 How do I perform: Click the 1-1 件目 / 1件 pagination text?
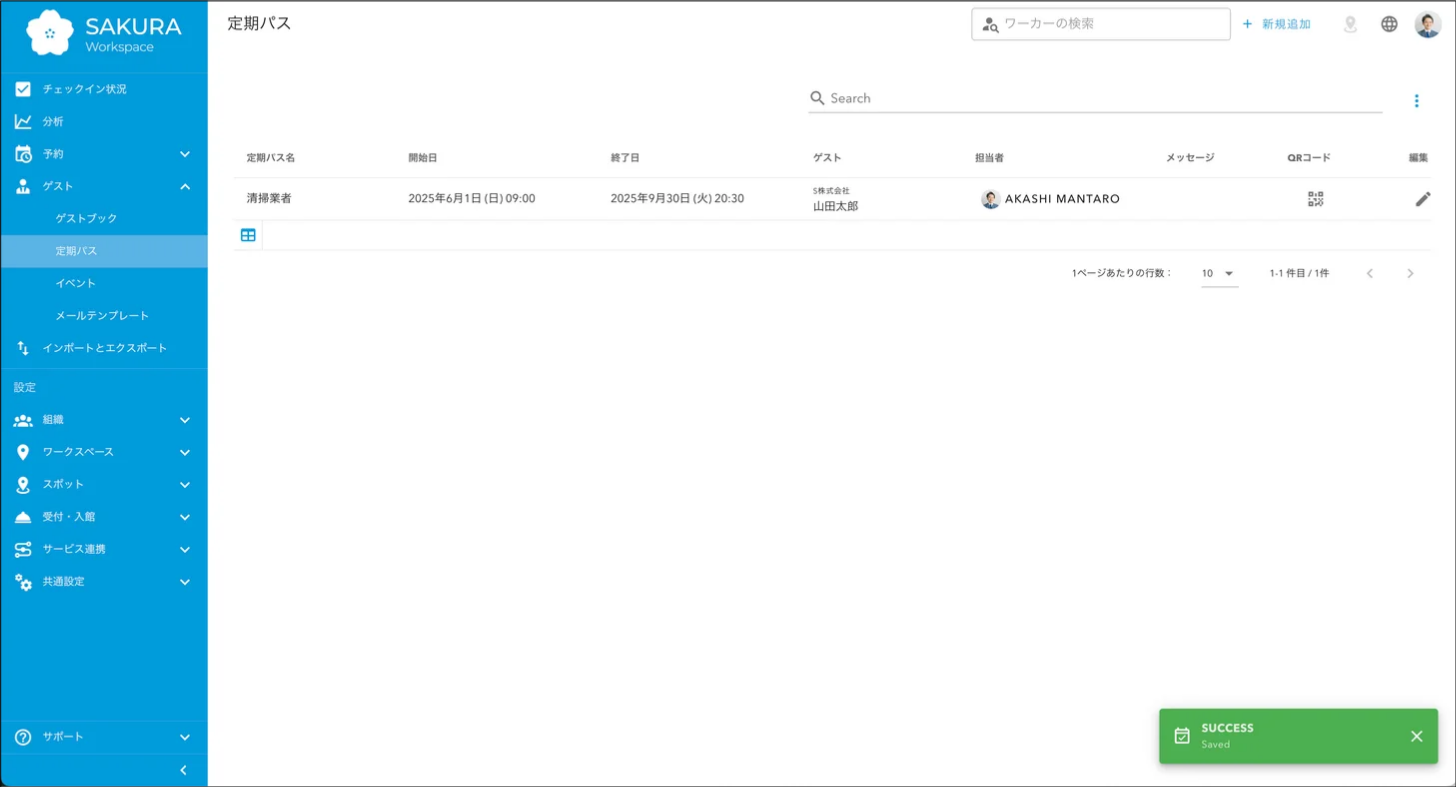pyautogui.click(x=1300, y=273)
